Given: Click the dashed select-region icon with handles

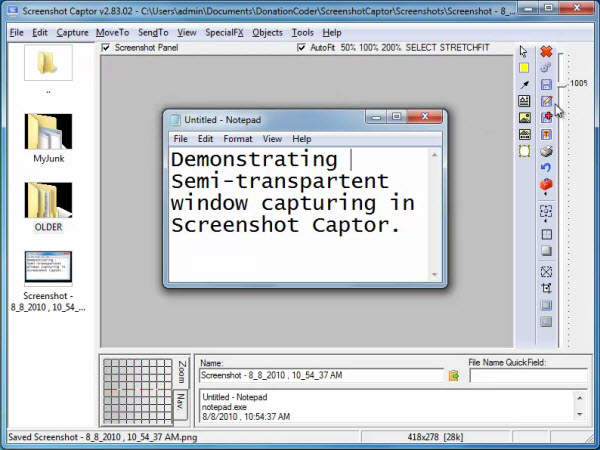Looking at the screenshot, I should click(x=546, y=211).
